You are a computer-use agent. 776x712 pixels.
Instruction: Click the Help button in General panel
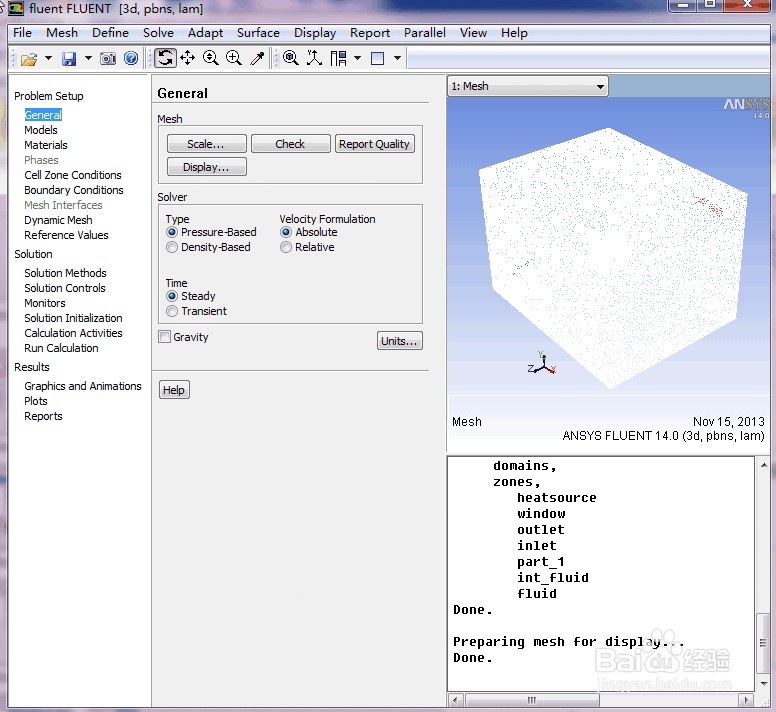coord(174,390)
